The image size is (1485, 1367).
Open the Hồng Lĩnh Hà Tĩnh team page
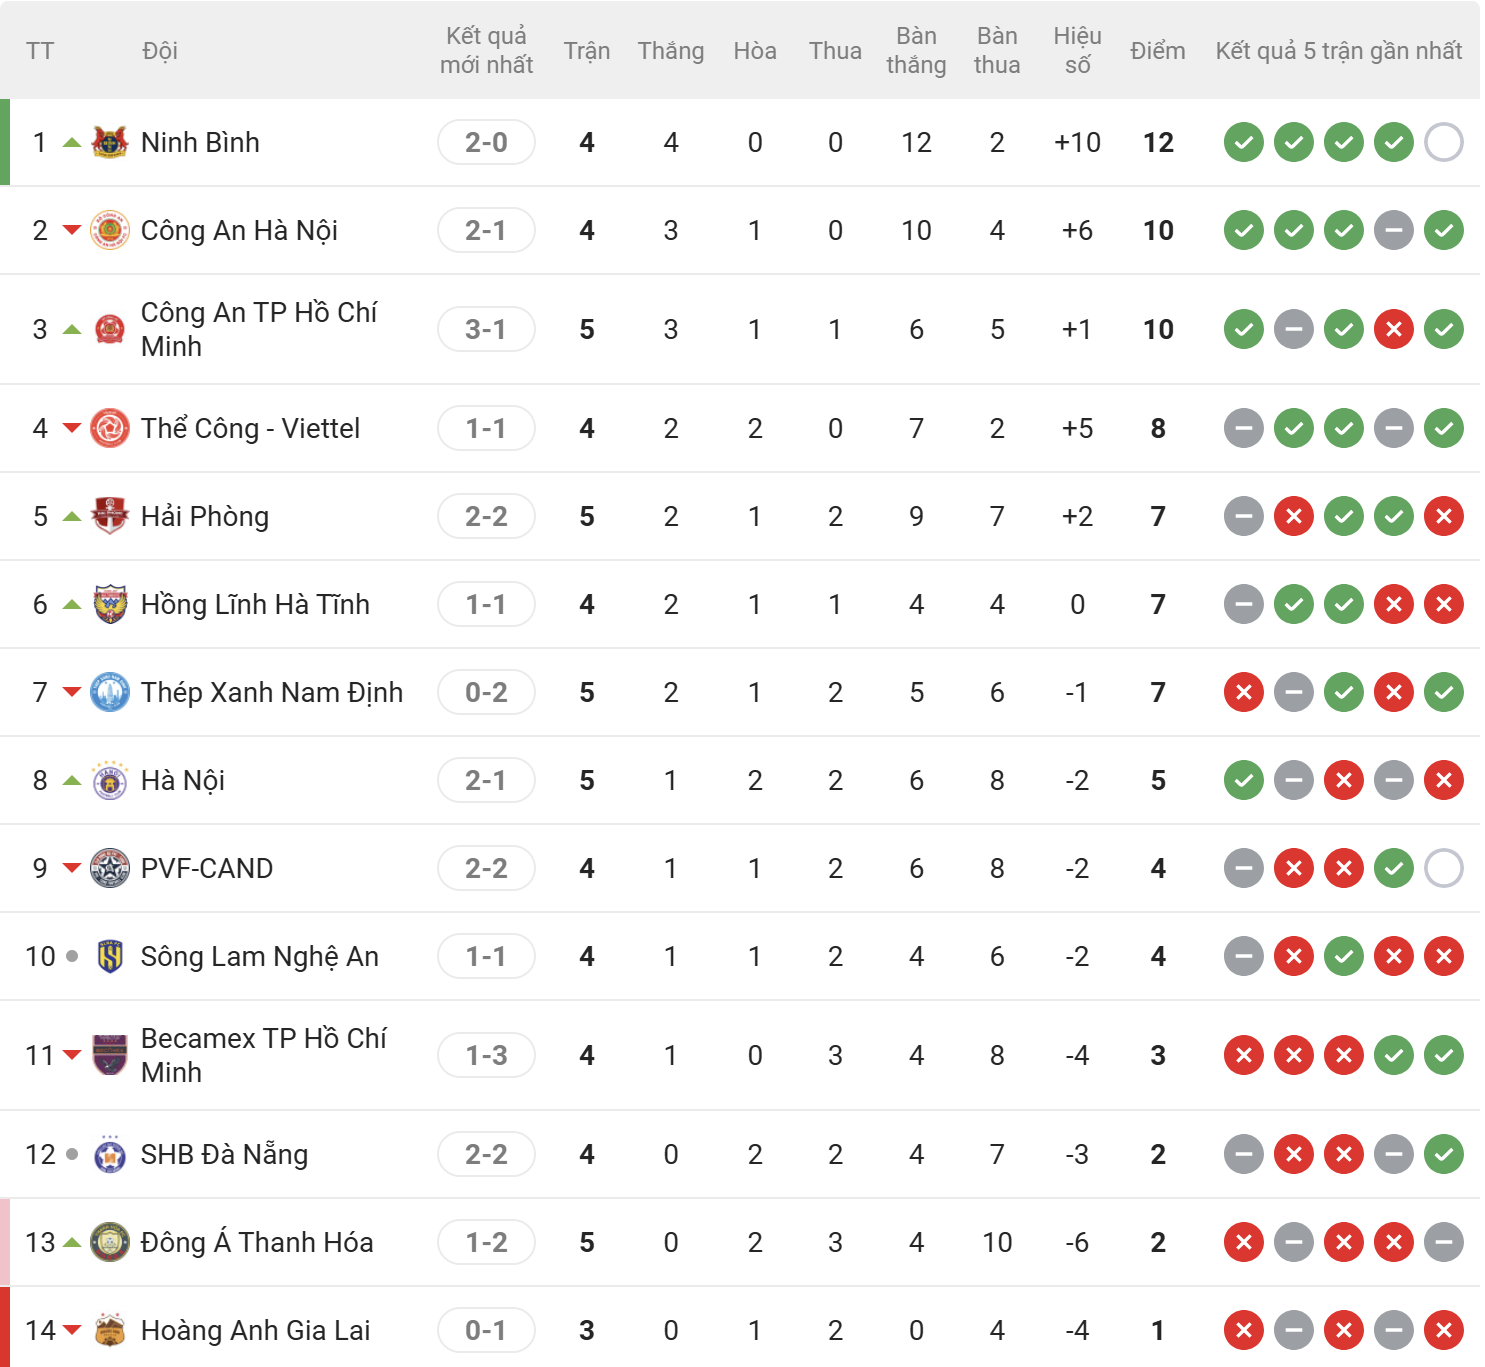pyautogui.click(x=255, y=604)
